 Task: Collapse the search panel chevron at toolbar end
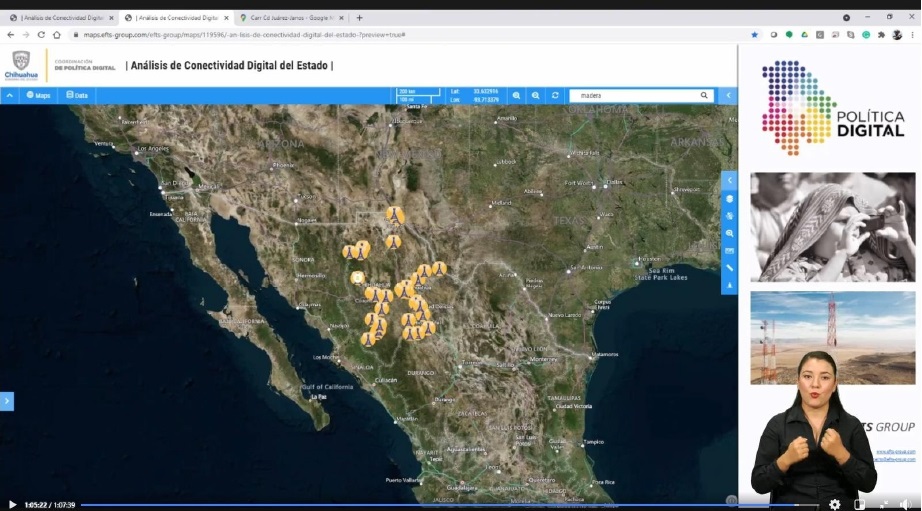click(728, 96)
